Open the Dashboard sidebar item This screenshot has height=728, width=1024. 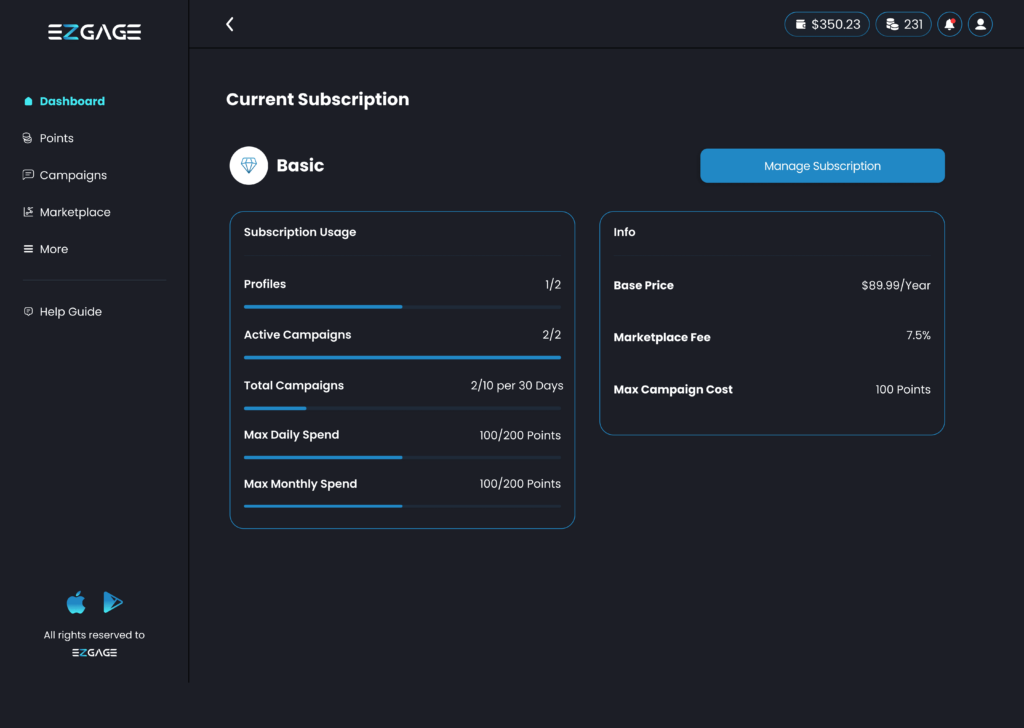[72, 101]
